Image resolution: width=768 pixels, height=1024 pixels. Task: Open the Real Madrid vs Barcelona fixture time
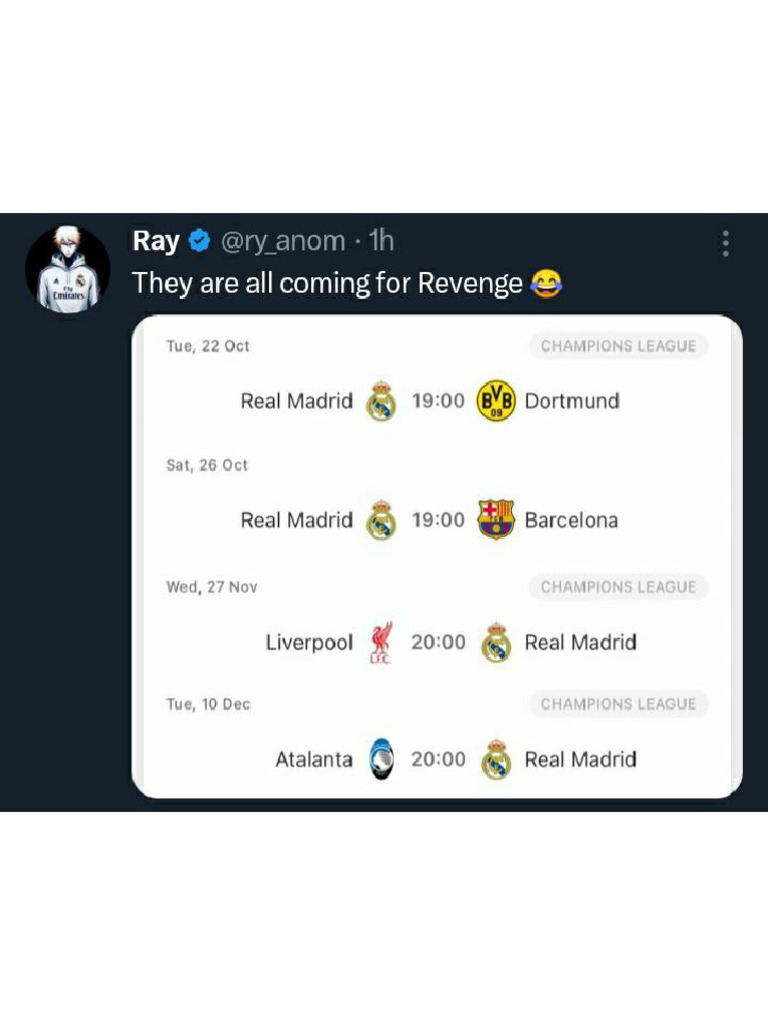(x=438, y=520)
